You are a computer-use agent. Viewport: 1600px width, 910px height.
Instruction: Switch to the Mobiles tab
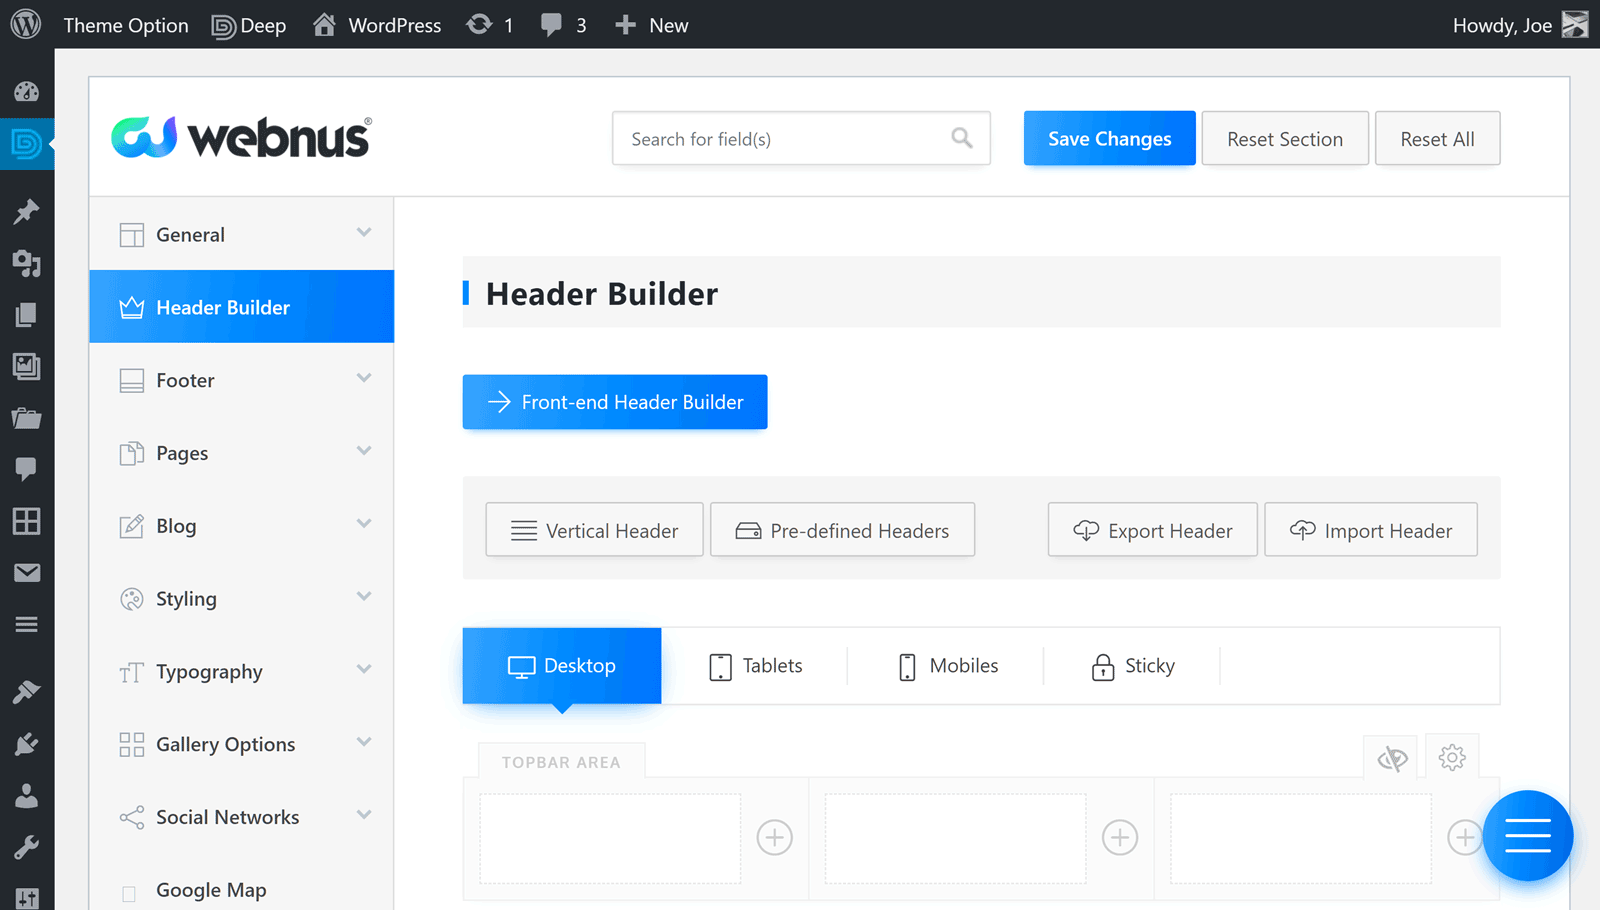coord(947,666)
